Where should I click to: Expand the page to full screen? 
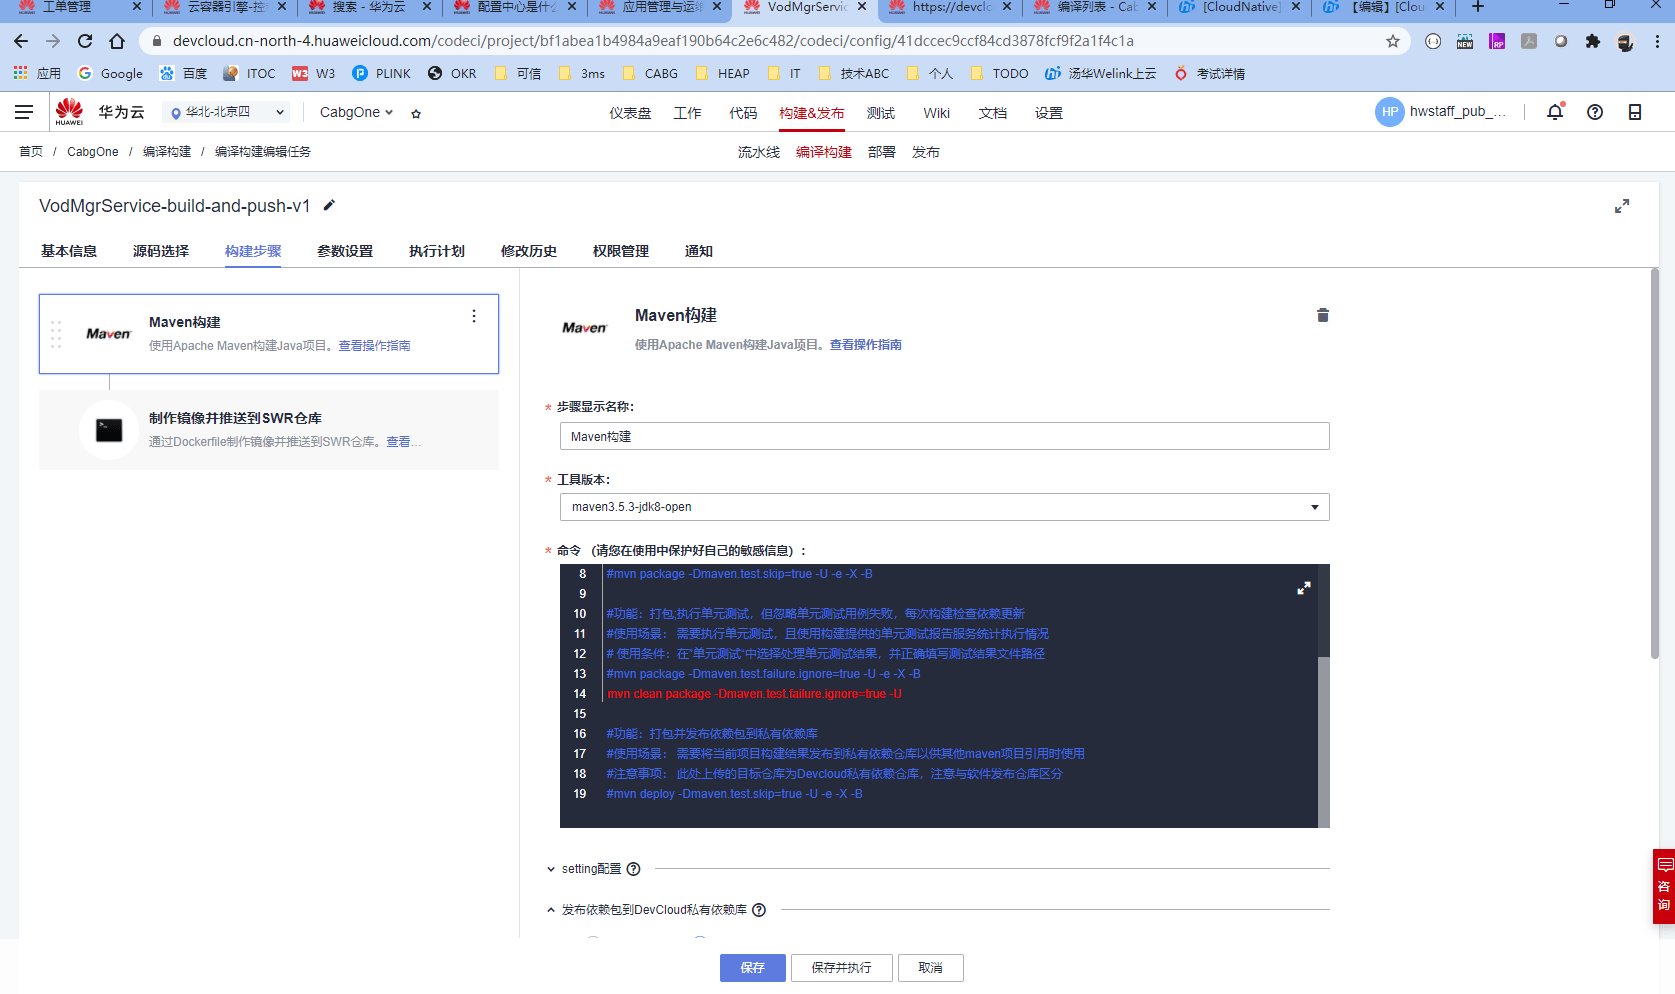[1622, 206]
